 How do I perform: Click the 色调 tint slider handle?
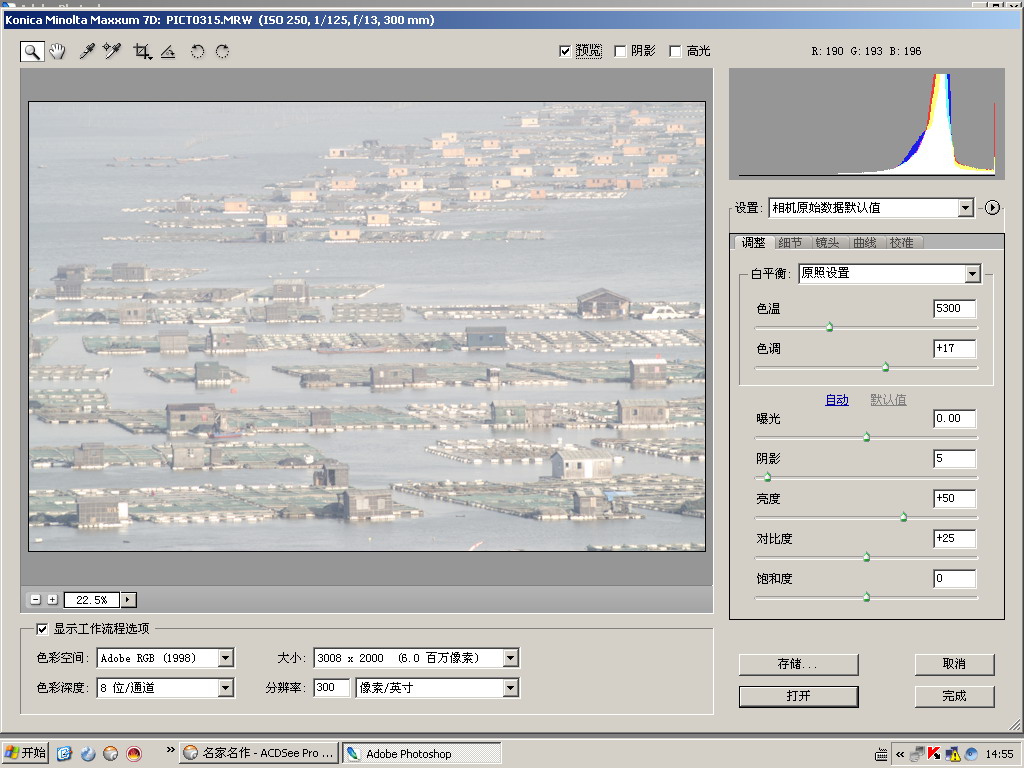886,366
